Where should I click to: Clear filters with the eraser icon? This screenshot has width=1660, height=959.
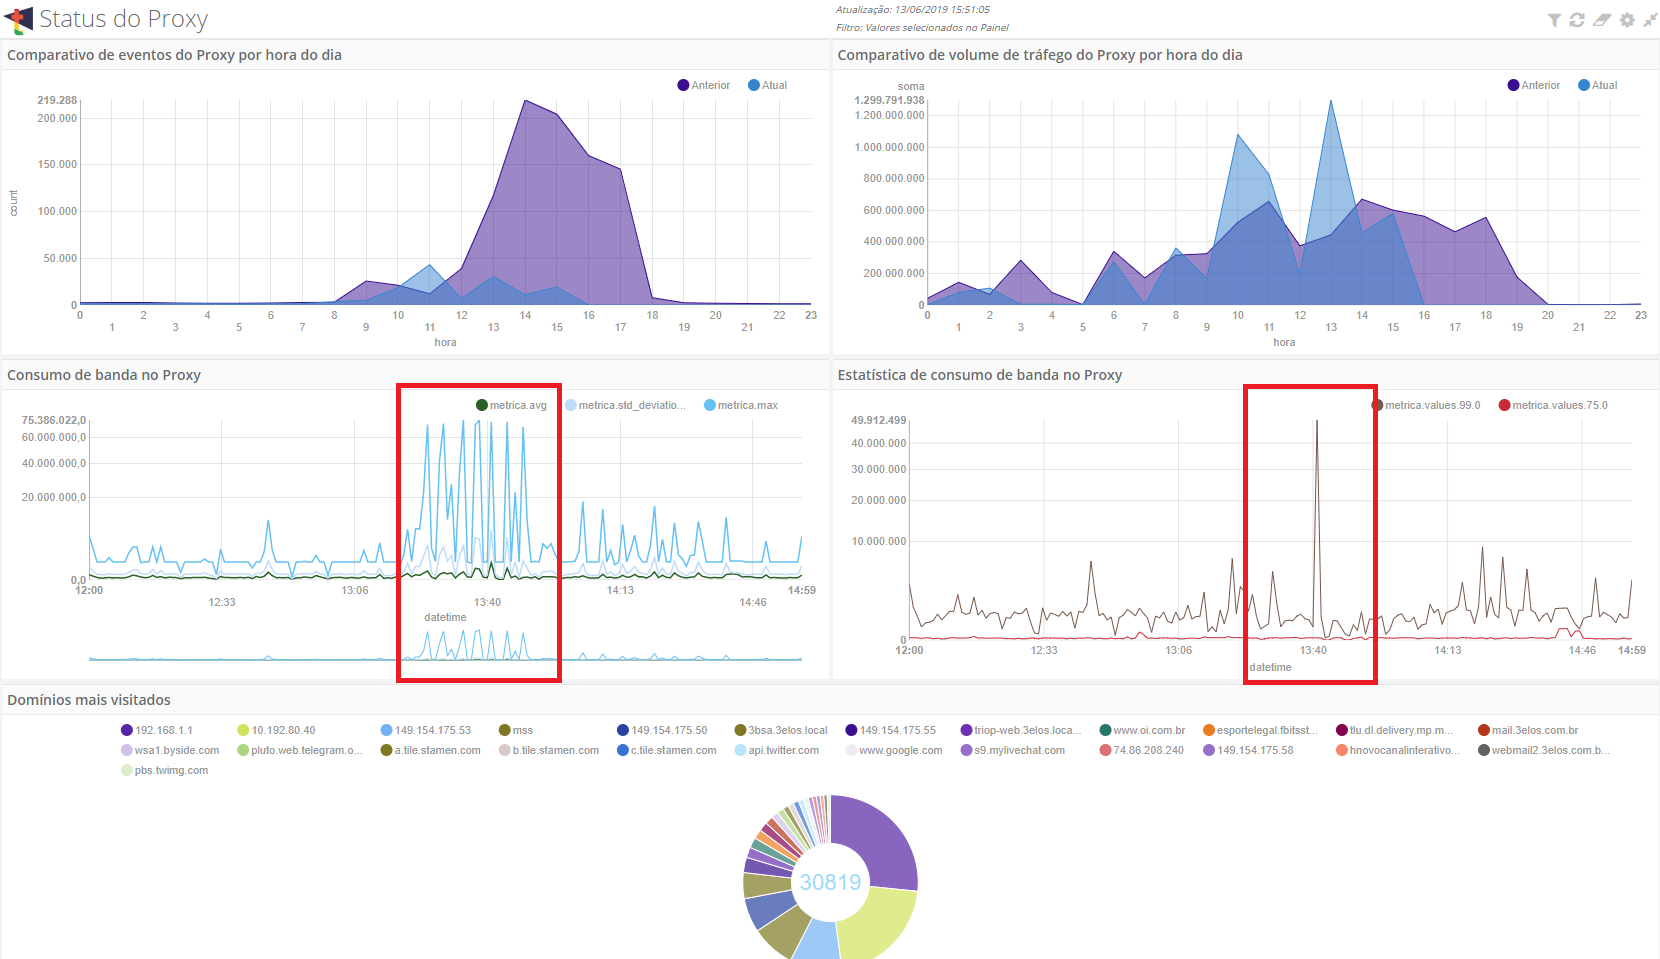click(1602, 20)
